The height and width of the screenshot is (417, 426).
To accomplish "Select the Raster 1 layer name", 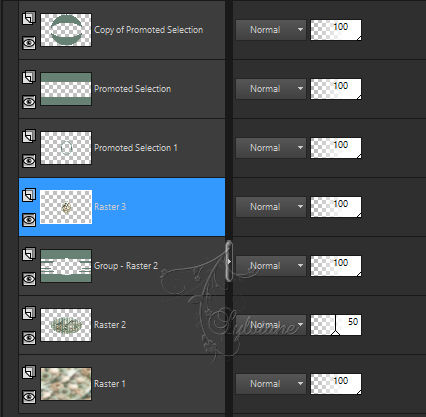I will click(110, 384).
